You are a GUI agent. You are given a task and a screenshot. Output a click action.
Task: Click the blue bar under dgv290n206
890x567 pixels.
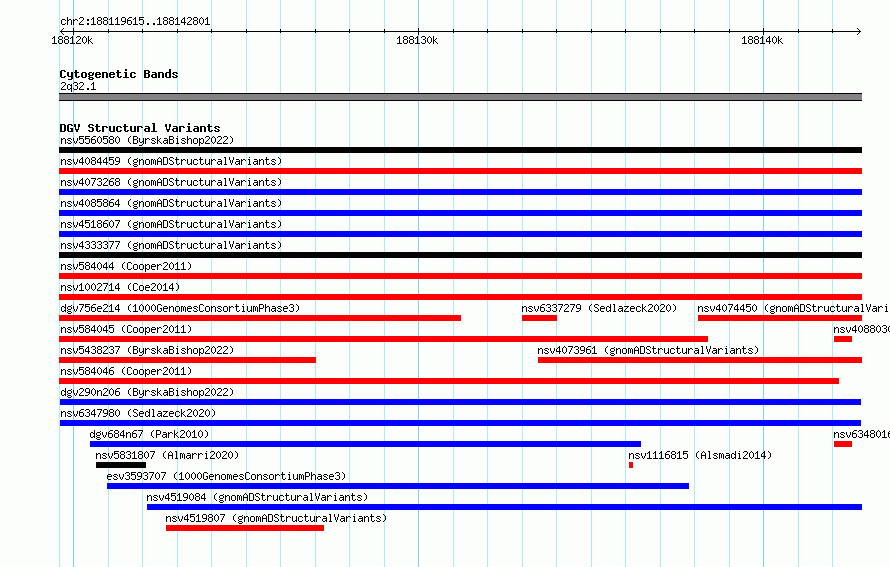coord(460,402)
